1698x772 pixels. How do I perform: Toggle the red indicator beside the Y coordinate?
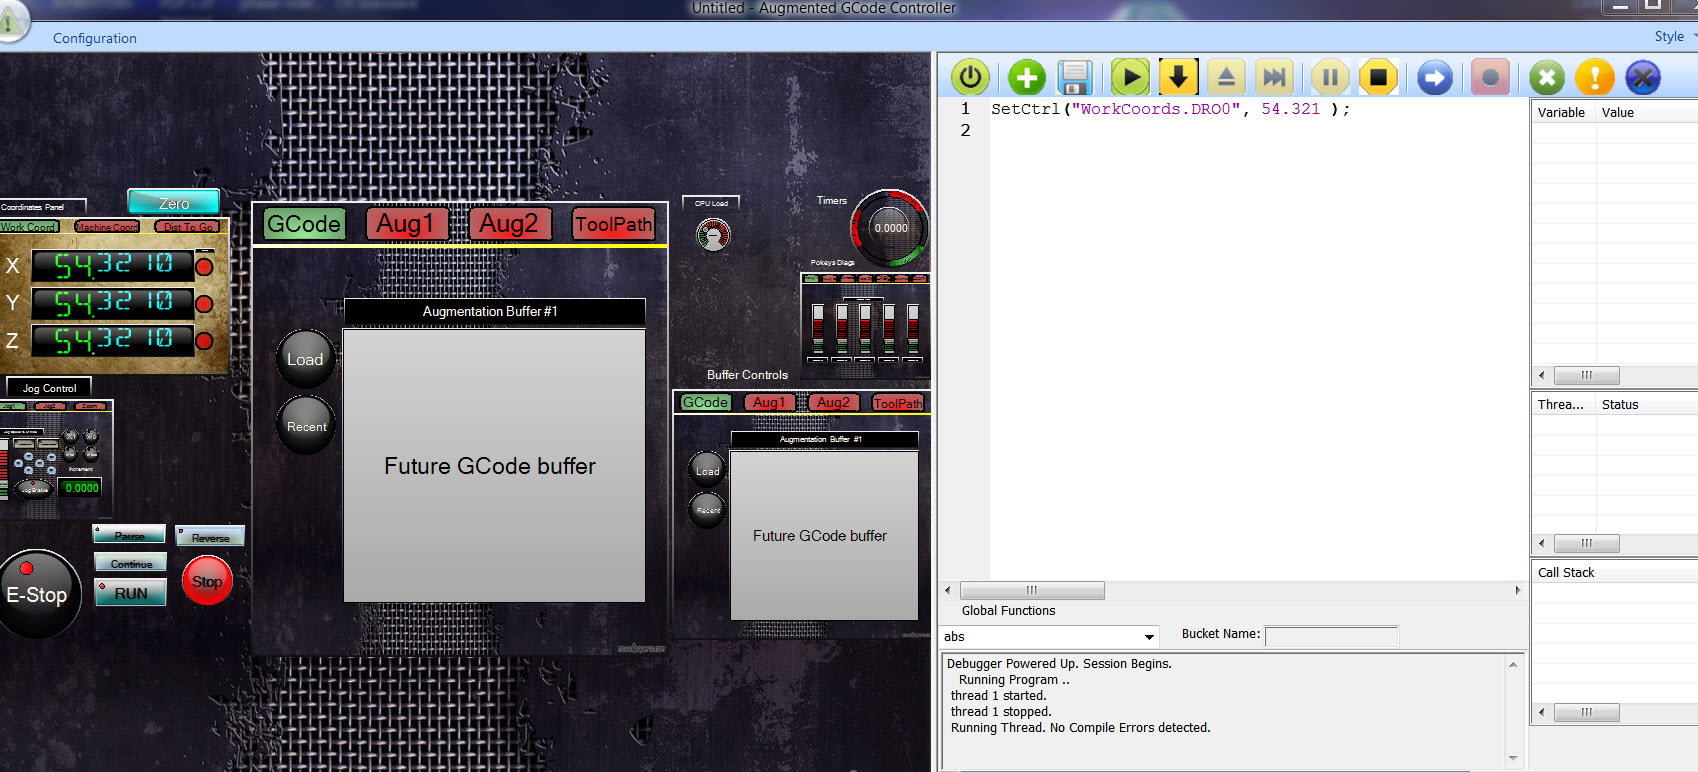(x=204, y=304)
